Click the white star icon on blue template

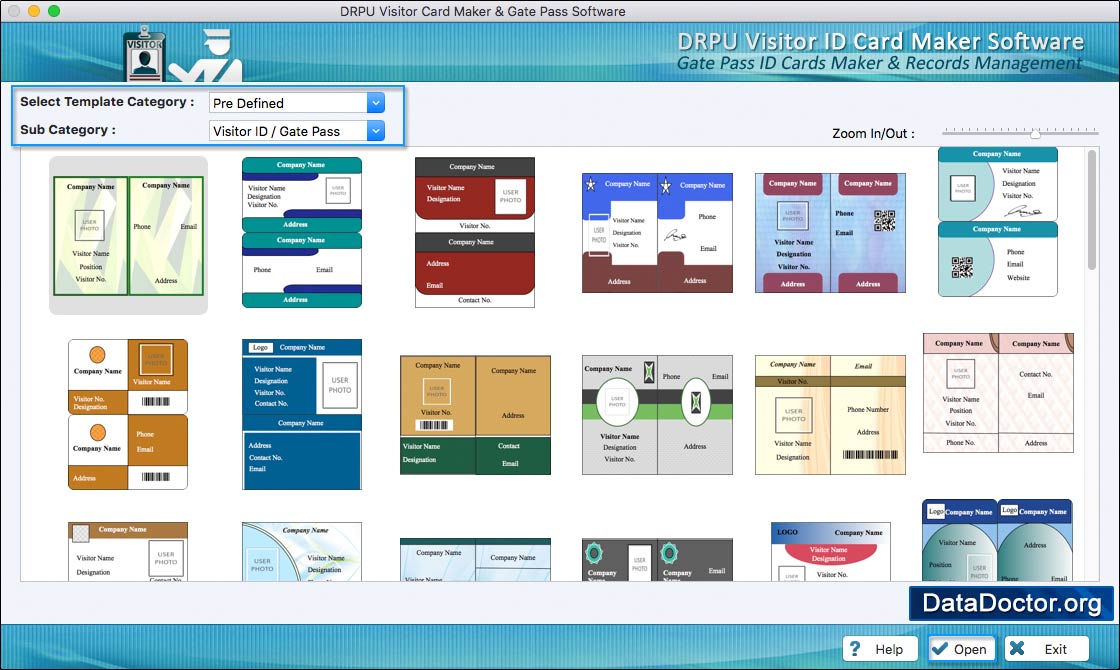click(x=591, y=185)
